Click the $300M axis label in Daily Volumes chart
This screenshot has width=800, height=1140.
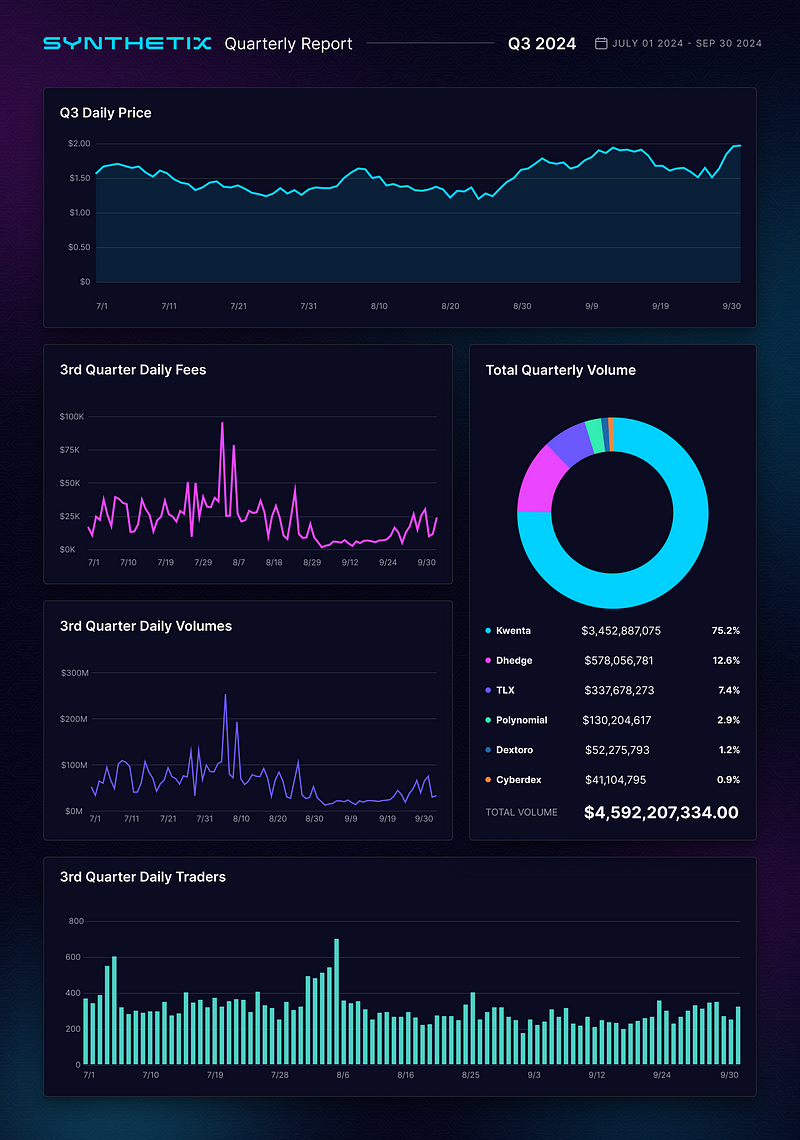(75, 673)
